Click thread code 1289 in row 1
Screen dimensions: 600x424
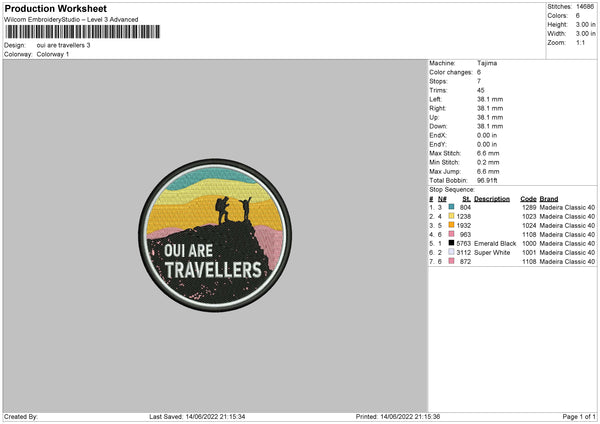point(529,207)
